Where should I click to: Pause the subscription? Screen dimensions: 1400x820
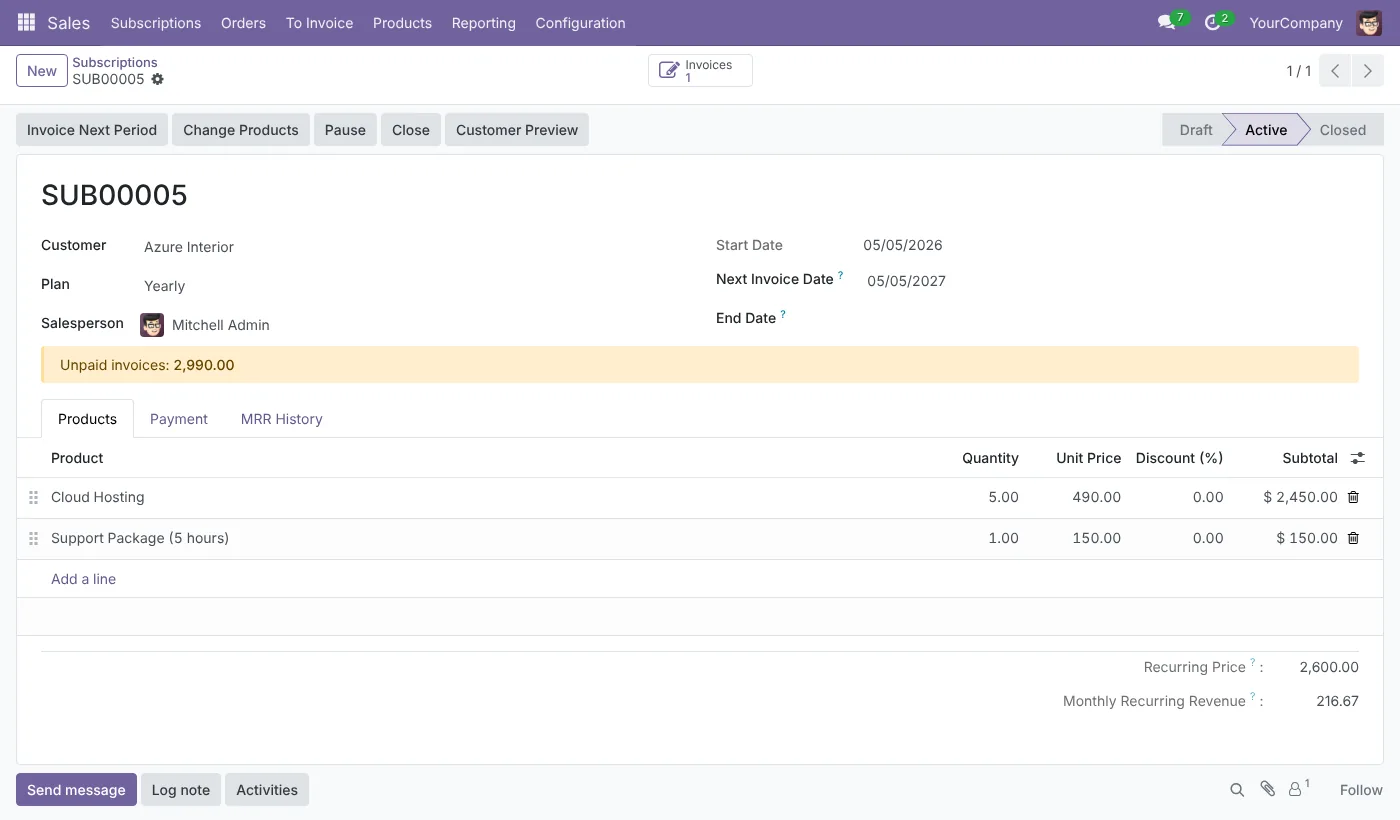tap(345, 130)
